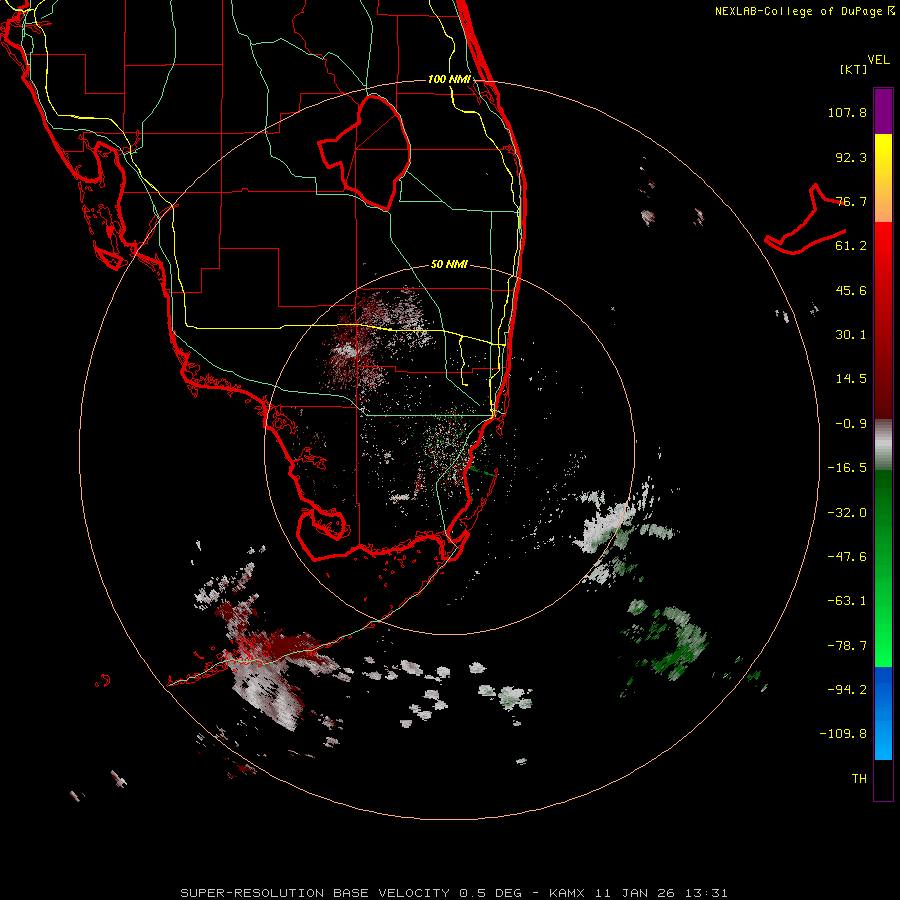Select the 107.8 legend value

click(847, 112)
